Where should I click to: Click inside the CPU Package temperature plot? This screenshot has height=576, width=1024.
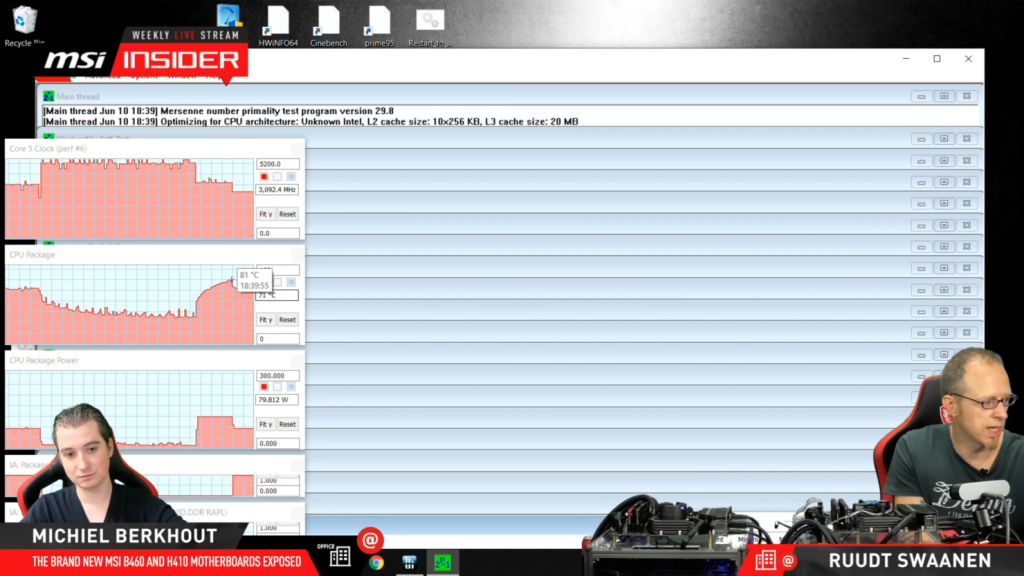[129, 304]
